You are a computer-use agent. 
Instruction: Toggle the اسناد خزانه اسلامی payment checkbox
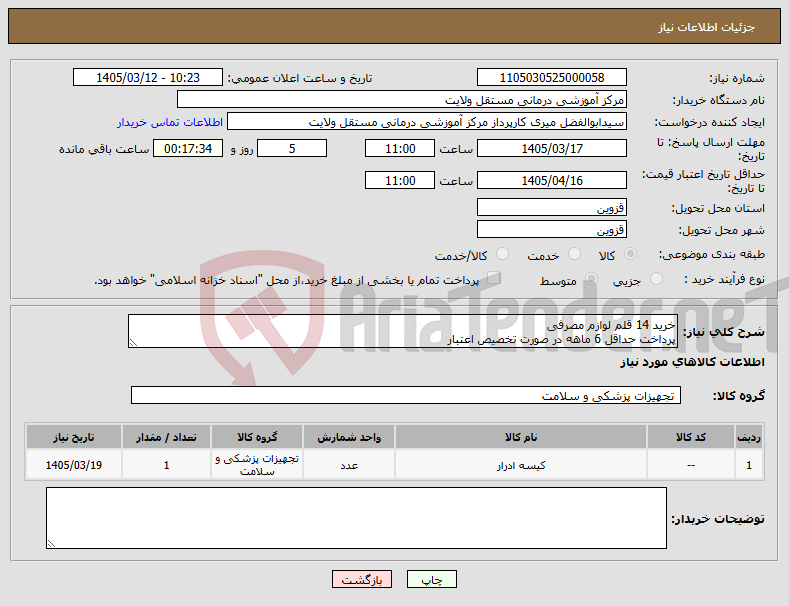(494, 278)
